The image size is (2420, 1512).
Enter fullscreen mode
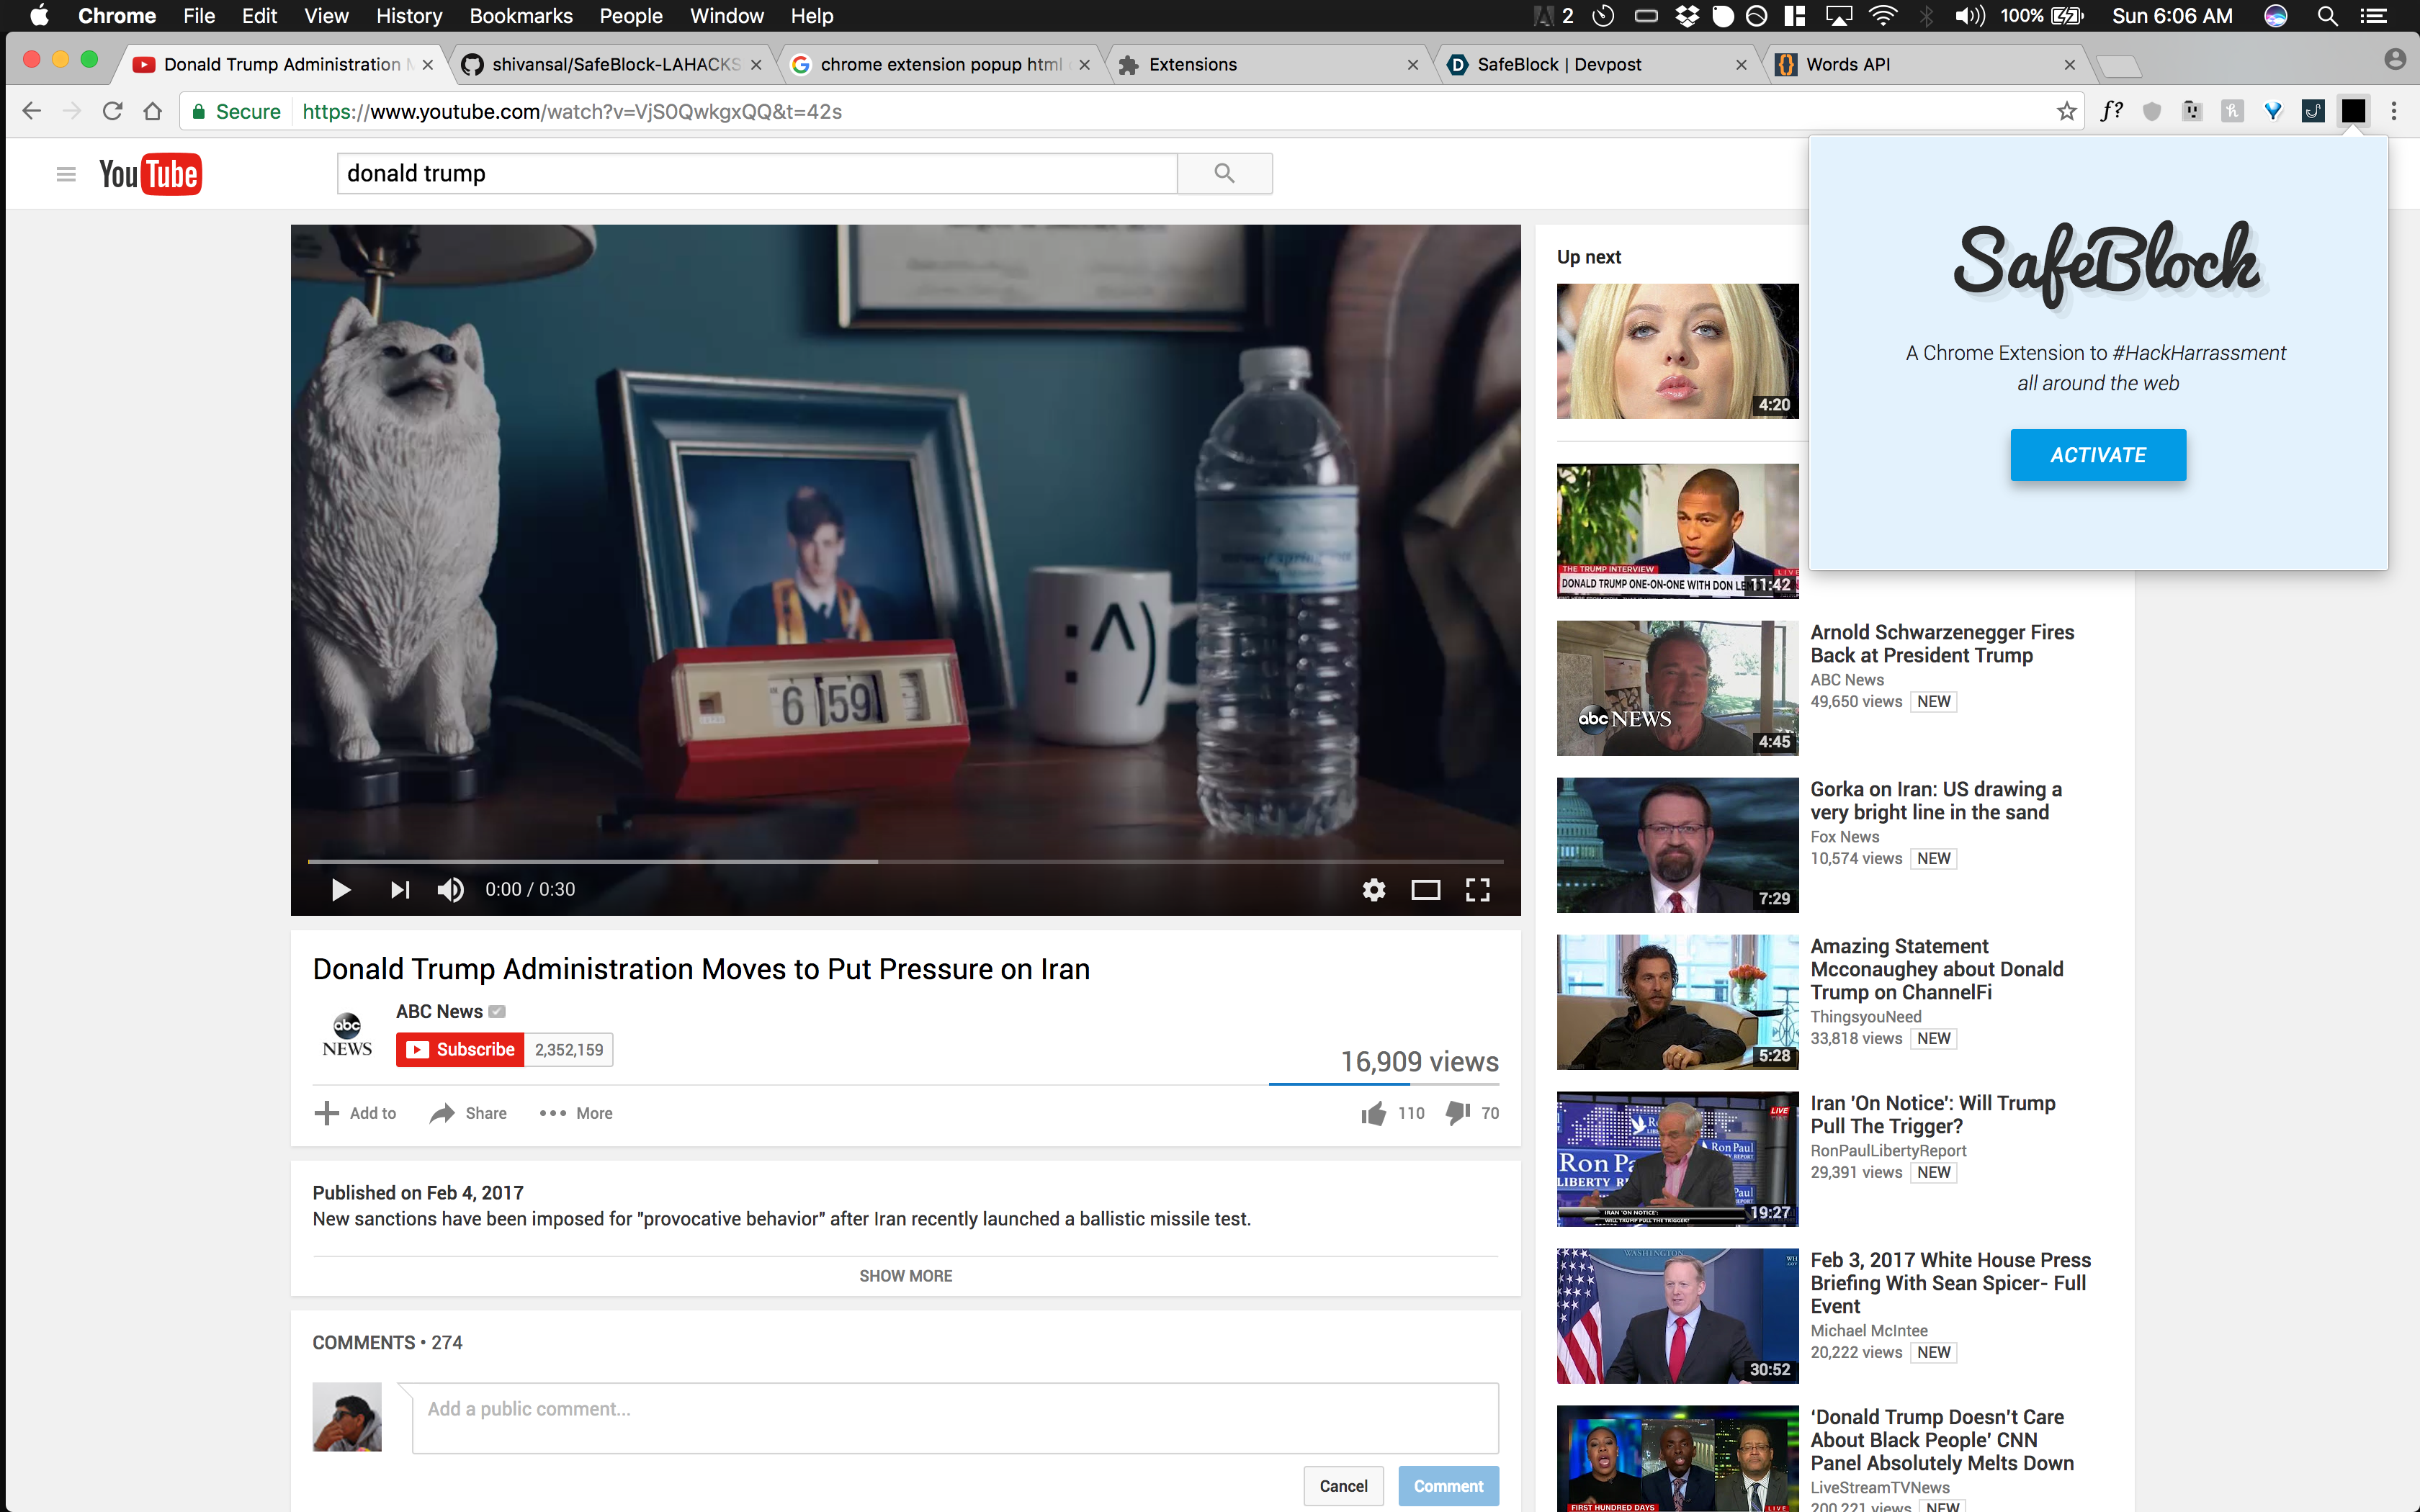(1478, 889)
